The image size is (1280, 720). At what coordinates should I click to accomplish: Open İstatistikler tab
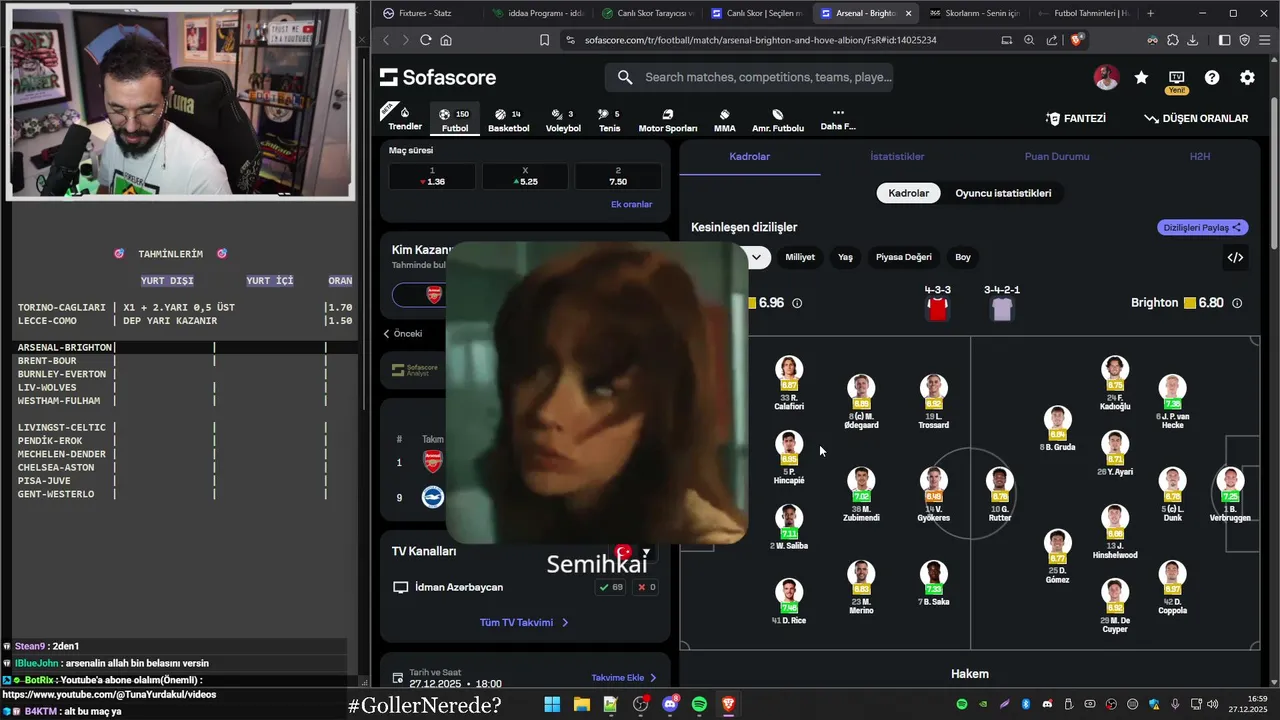pyautogui.click(x=897, y=157)
